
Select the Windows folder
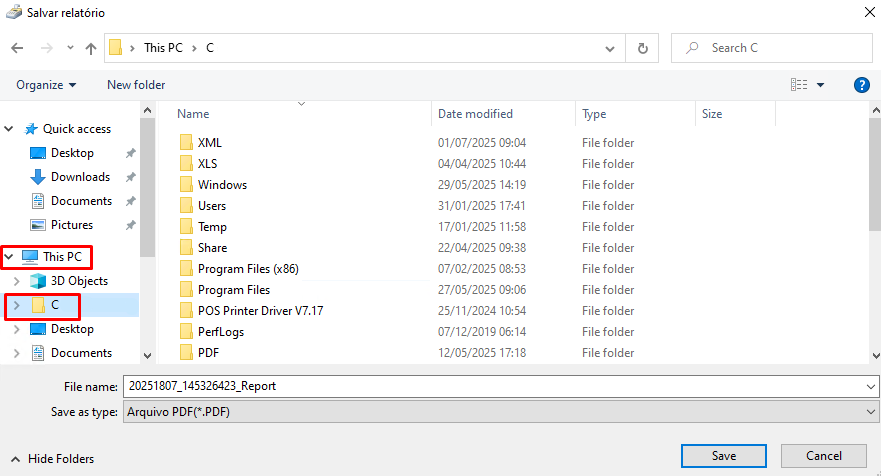[x=222, y=185]
